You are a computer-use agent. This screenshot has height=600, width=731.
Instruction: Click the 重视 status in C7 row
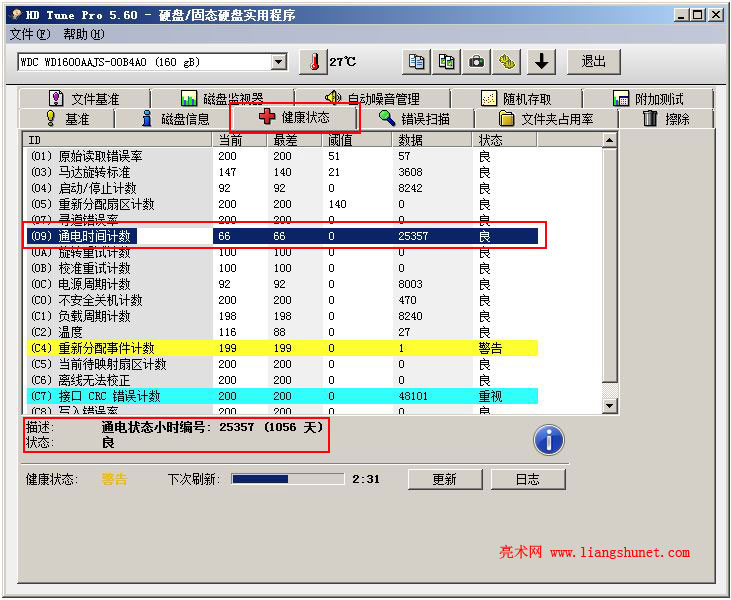(x=490, y=396)
